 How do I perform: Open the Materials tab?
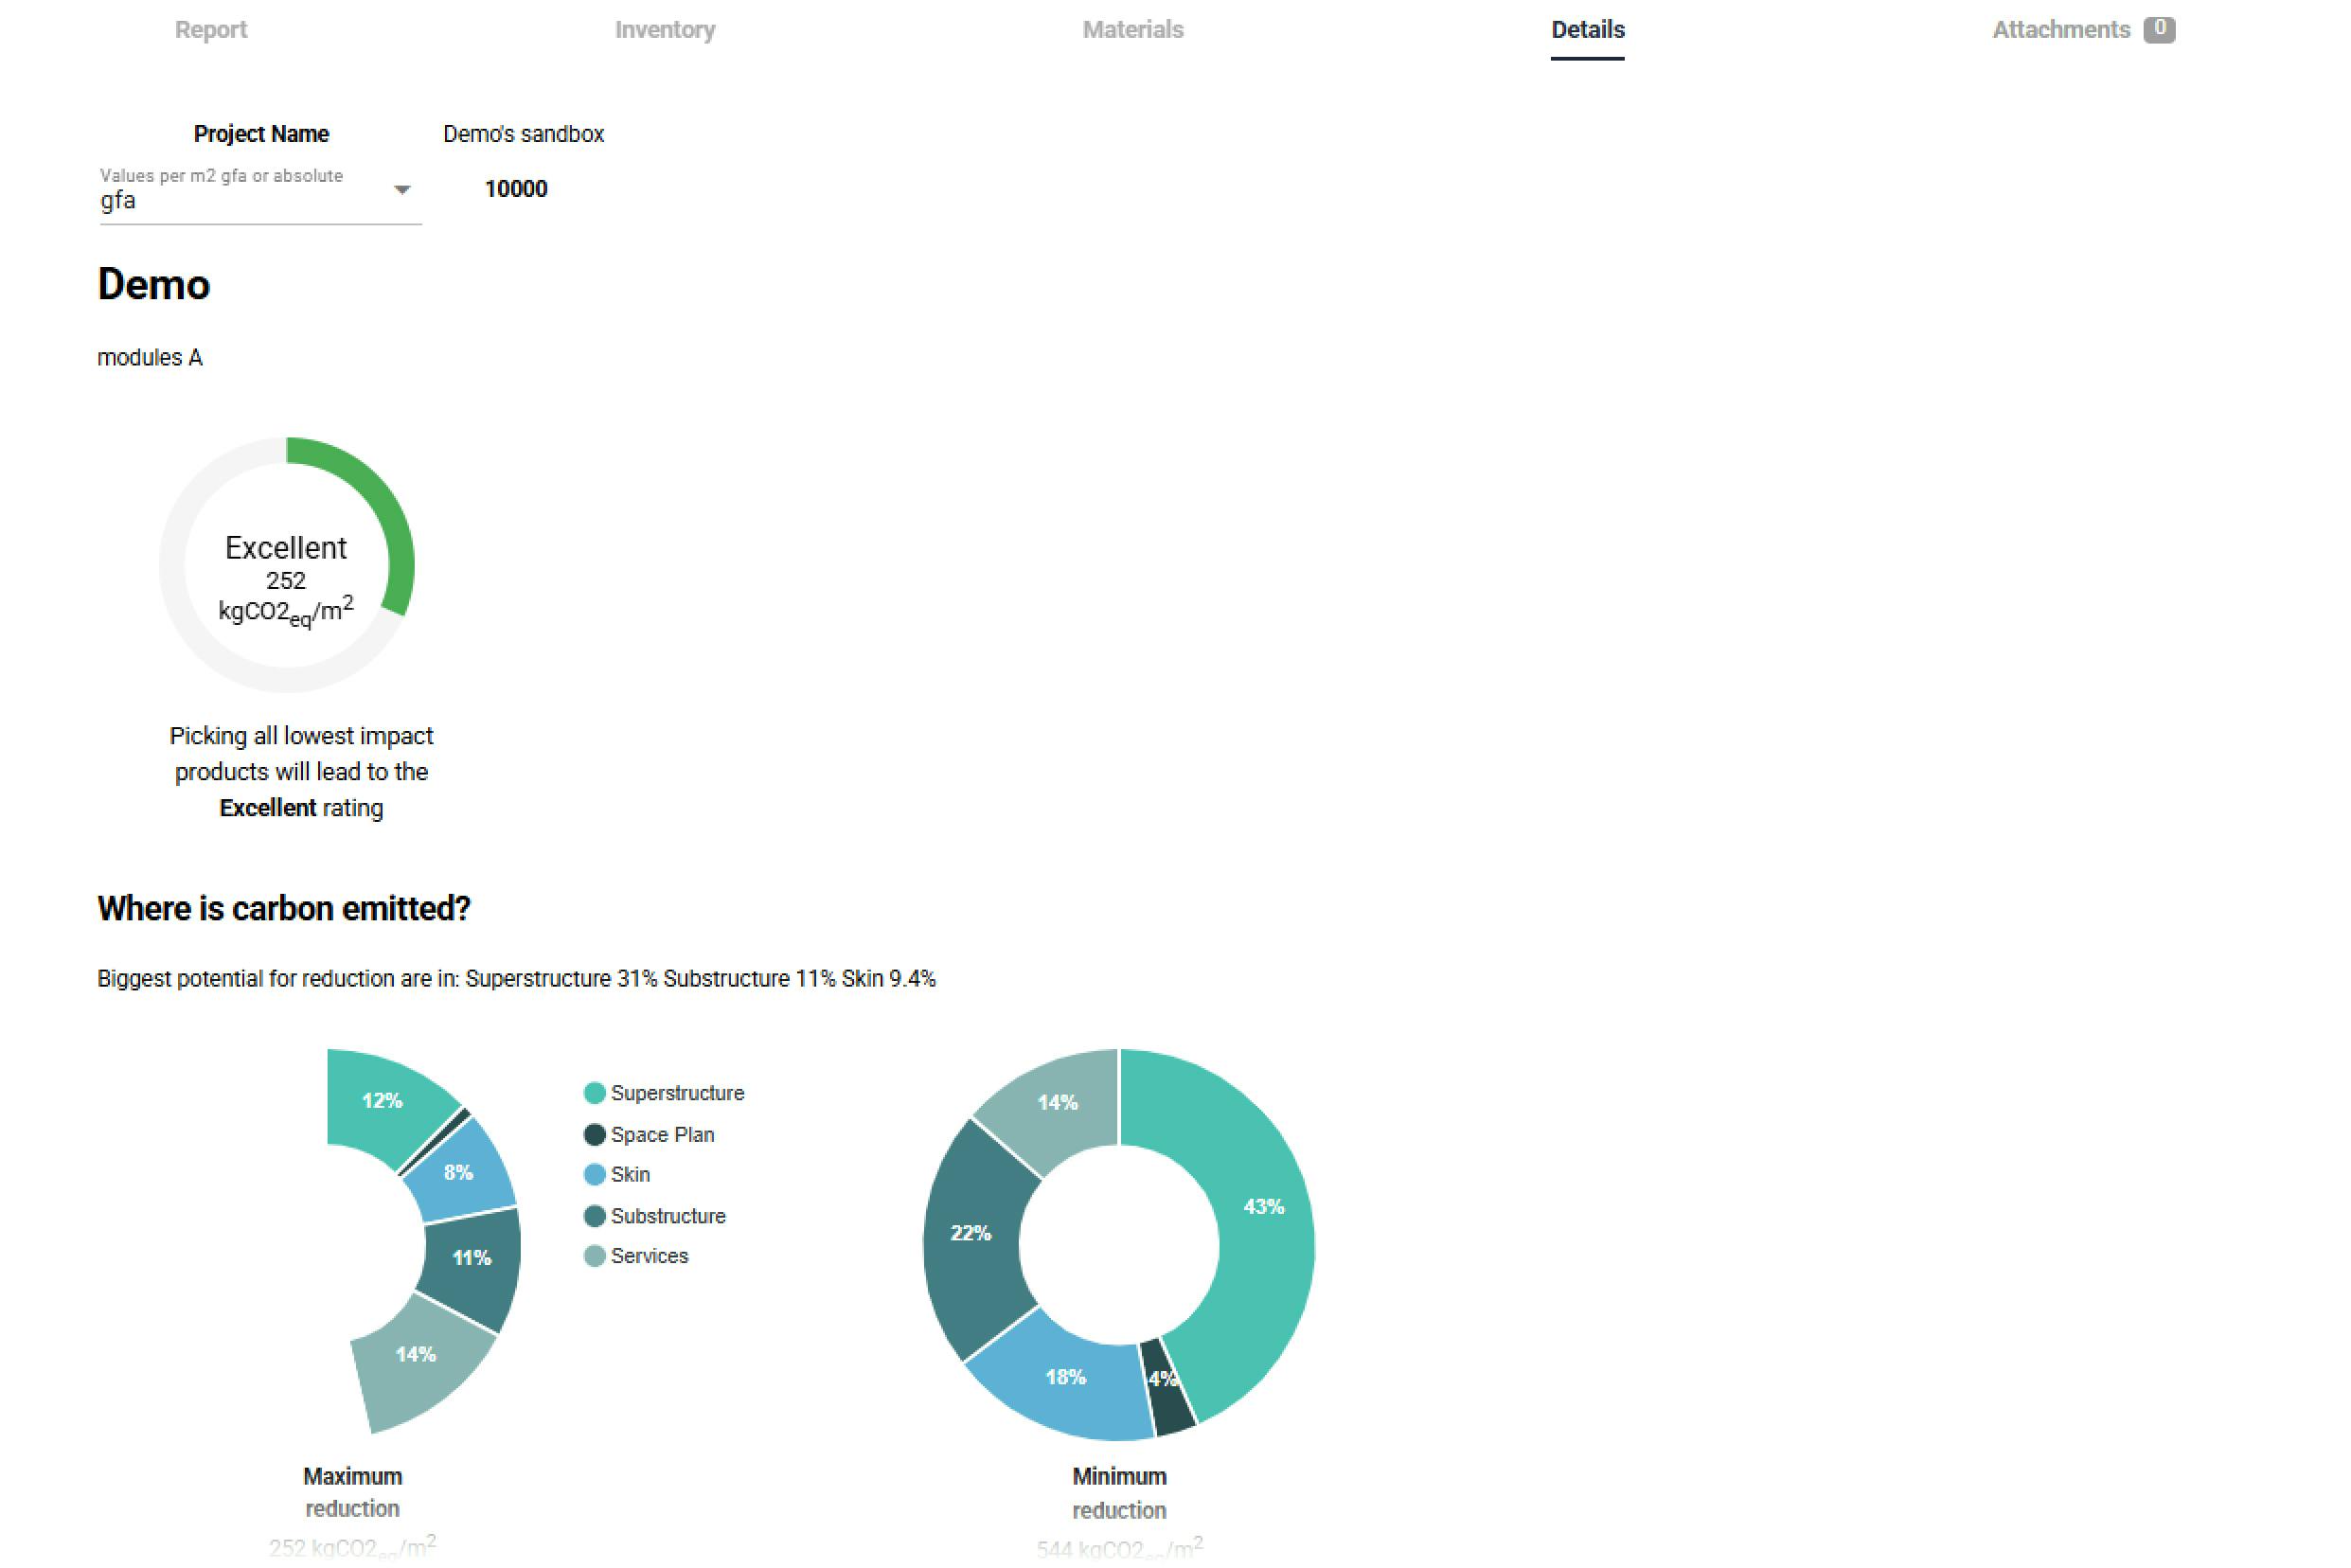click(x=1132, y=30)
